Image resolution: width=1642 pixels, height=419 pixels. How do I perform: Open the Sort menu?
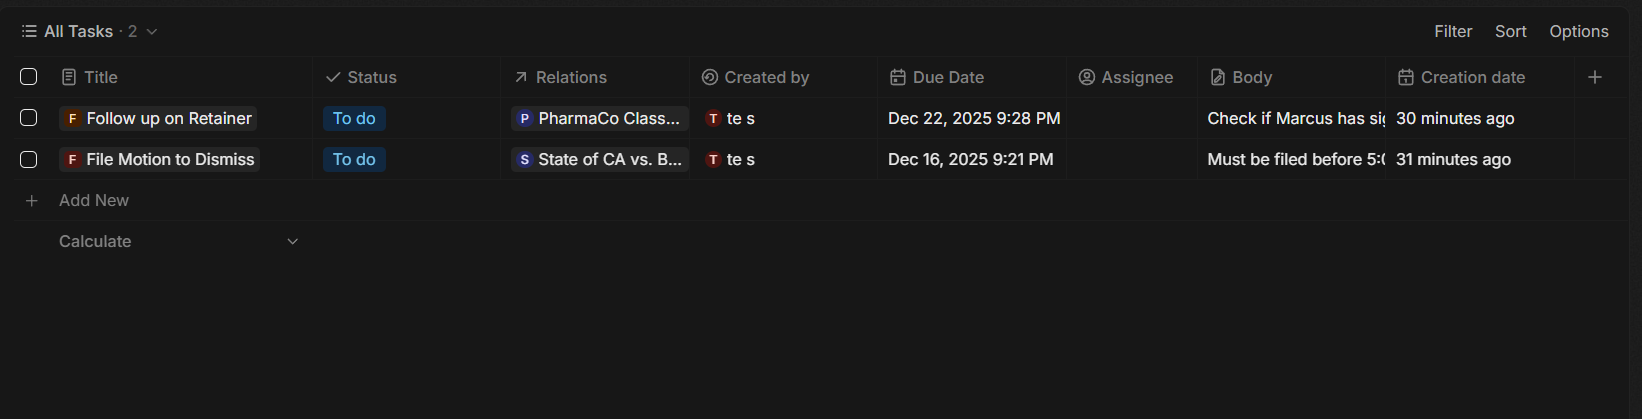pyautogui.click(x=1510, y=32)
